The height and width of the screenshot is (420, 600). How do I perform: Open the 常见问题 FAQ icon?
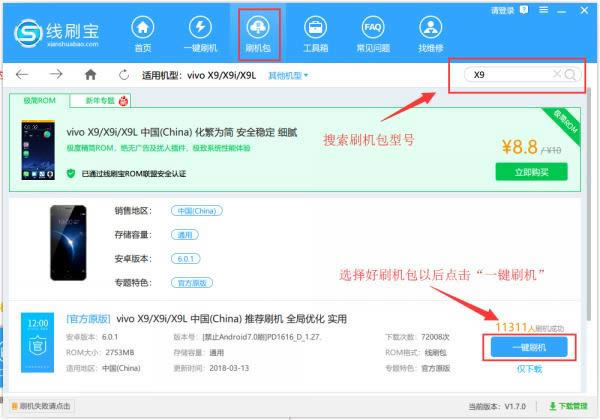pyautogui.click(x=373, y=28)
